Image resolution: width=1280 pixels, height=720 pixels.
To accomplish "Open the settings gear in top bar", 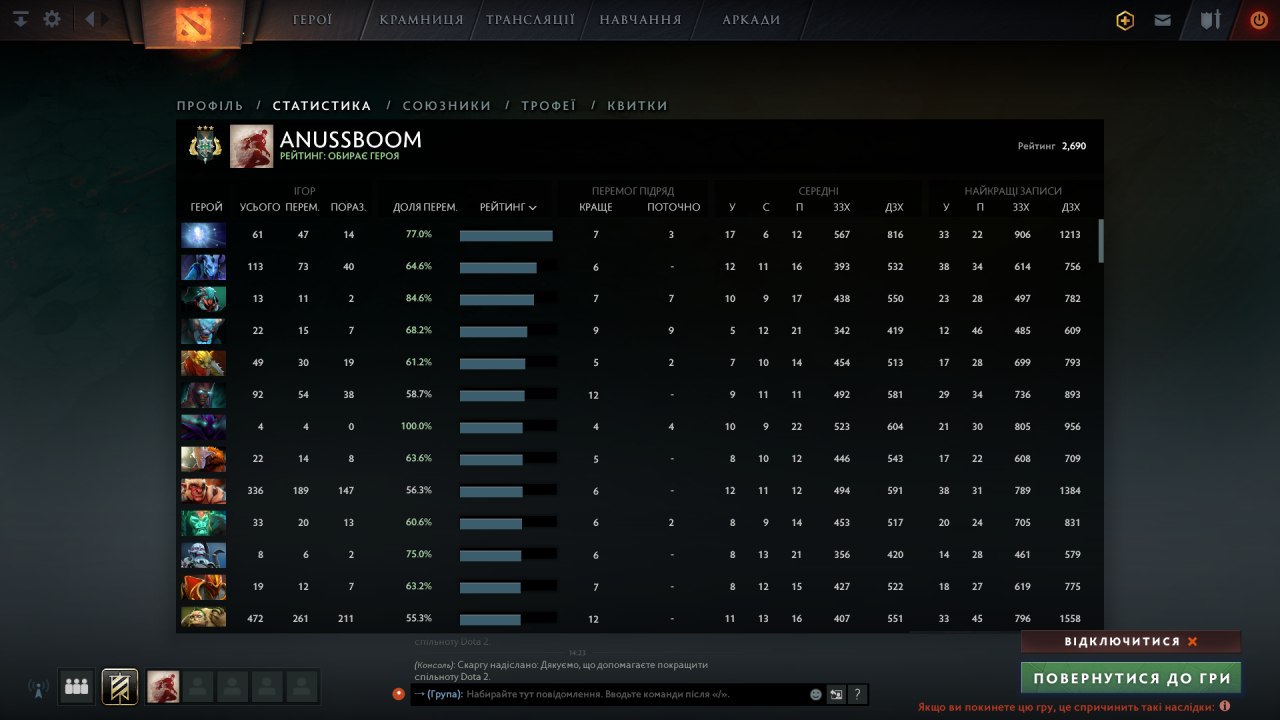I will click(x=52, y=19).
